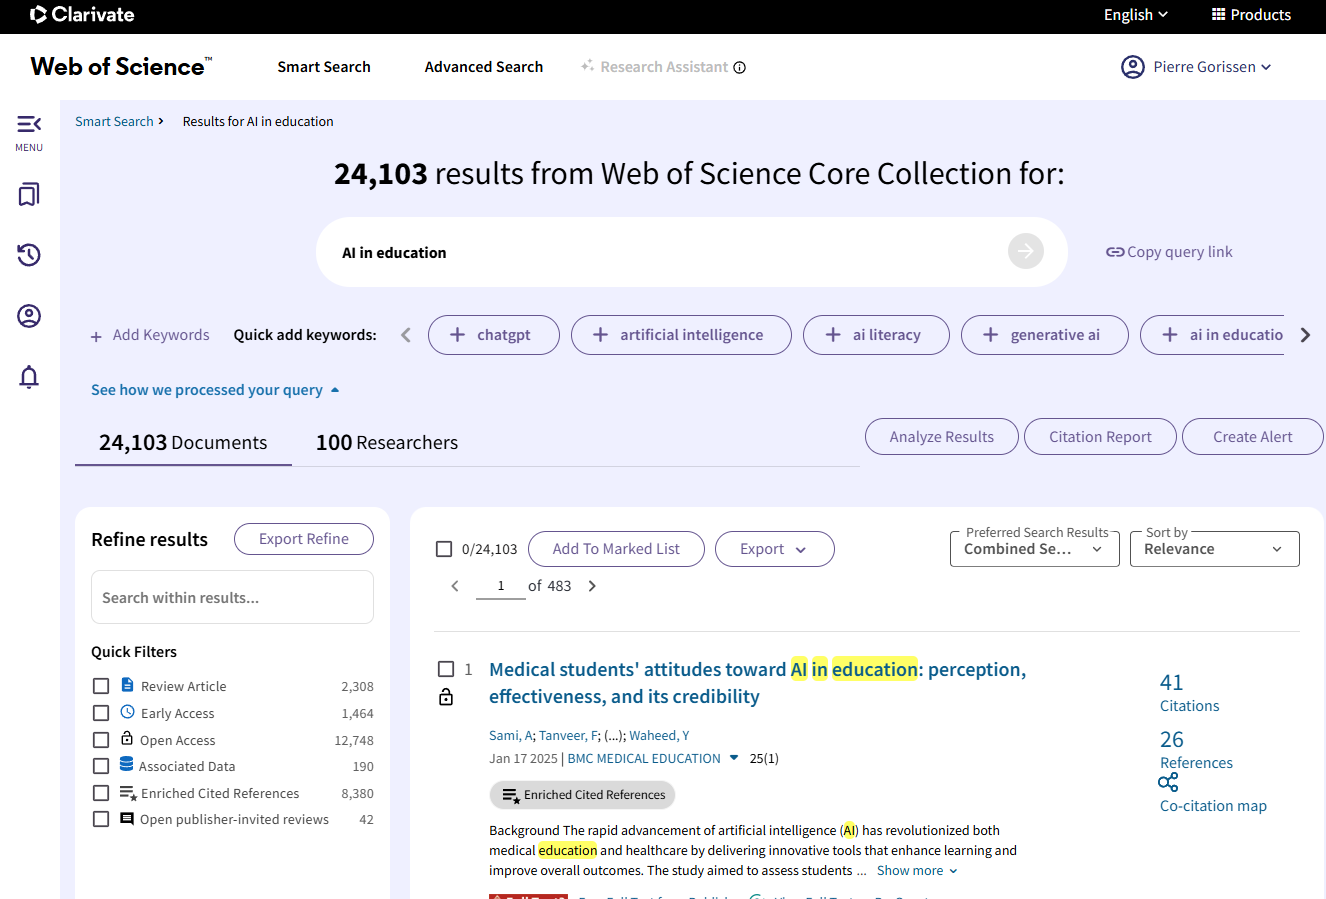Open the left sidebar menu icon
This screenshot has height=899, width=1326.
29,124
